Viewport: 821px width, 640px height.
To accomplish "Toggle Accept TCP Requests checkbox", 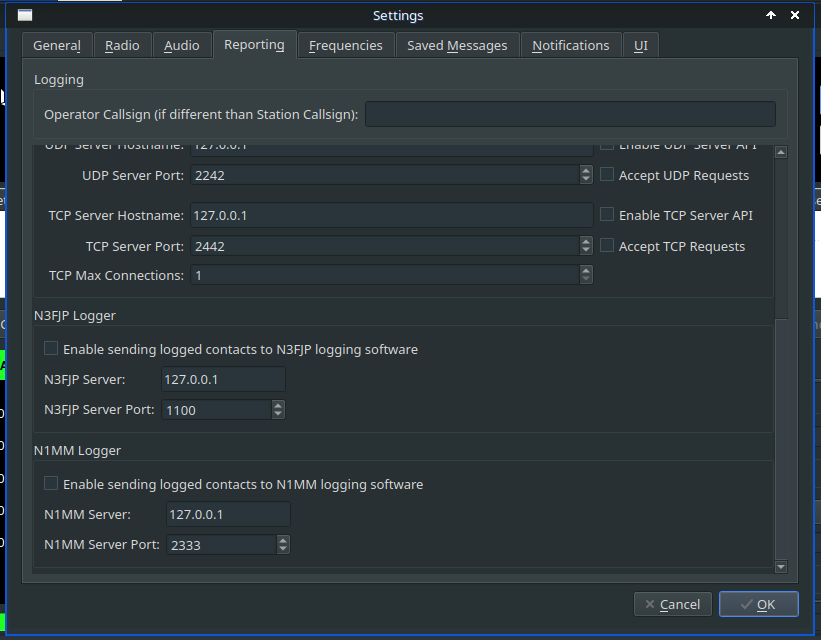I will pos(607,246).
